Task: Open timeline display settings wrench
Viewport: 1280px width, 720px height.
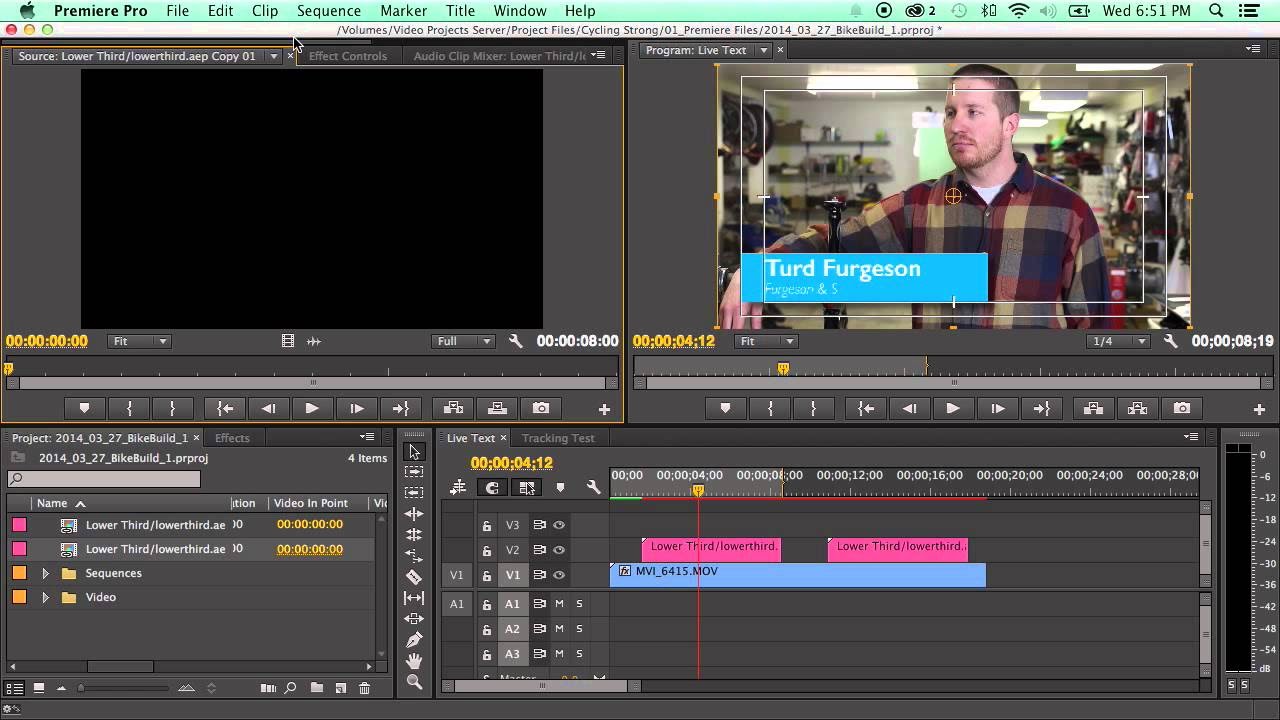Action: coord(593,487)
